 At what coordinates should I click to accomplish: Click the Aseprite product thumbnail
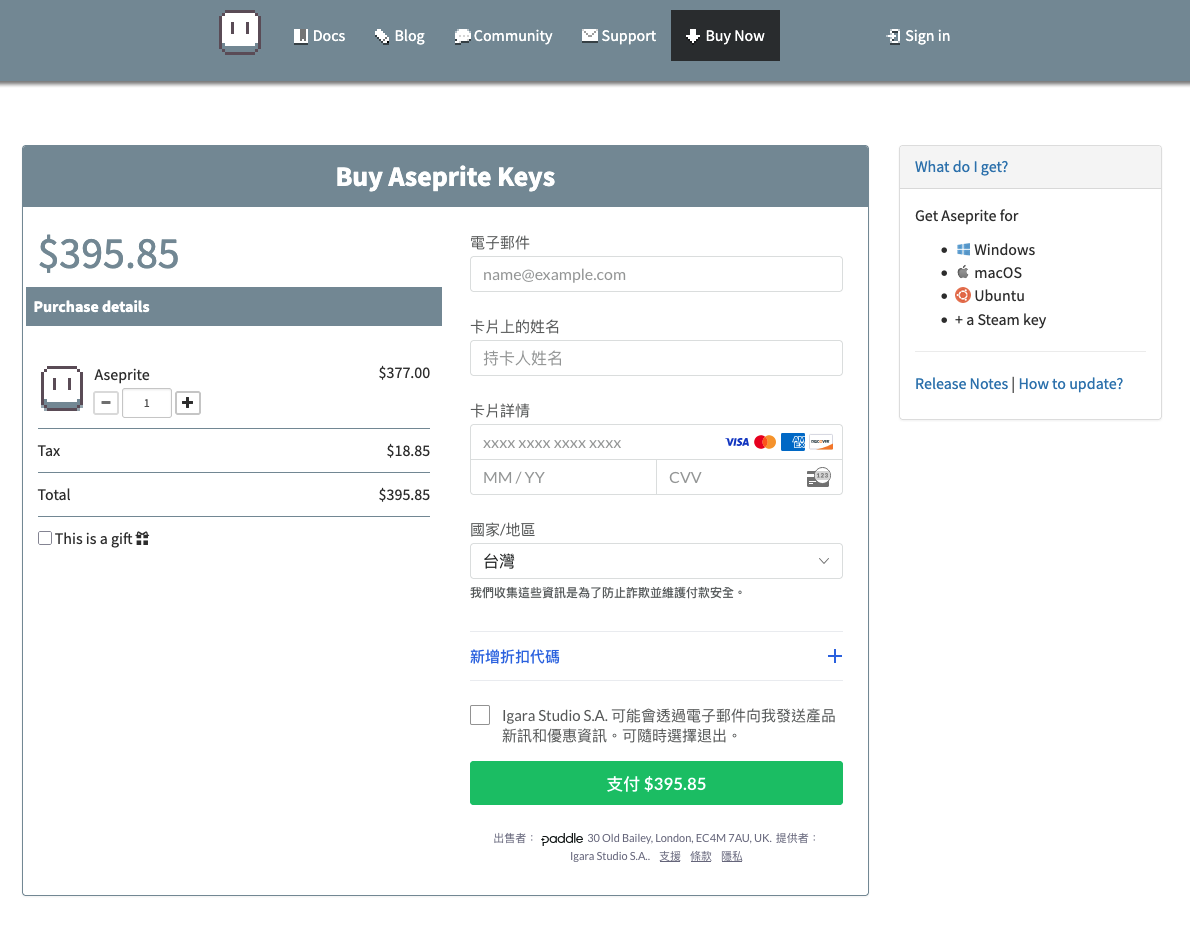(61, 388)
